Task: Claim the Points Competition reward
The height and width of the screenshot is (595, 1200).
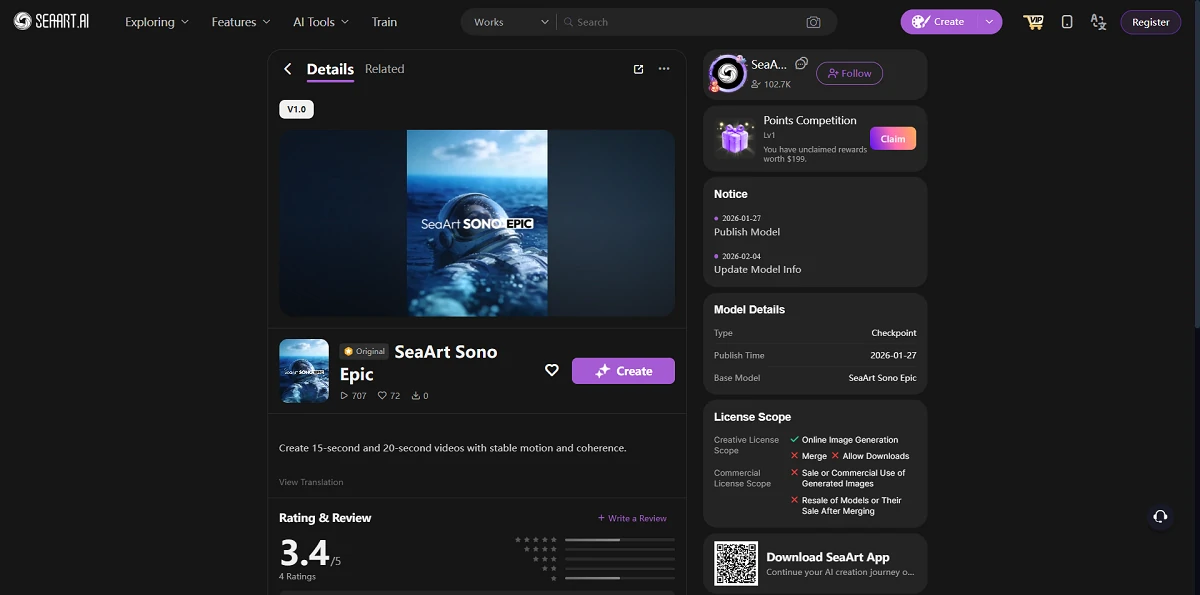Action: tap(892, 139)
